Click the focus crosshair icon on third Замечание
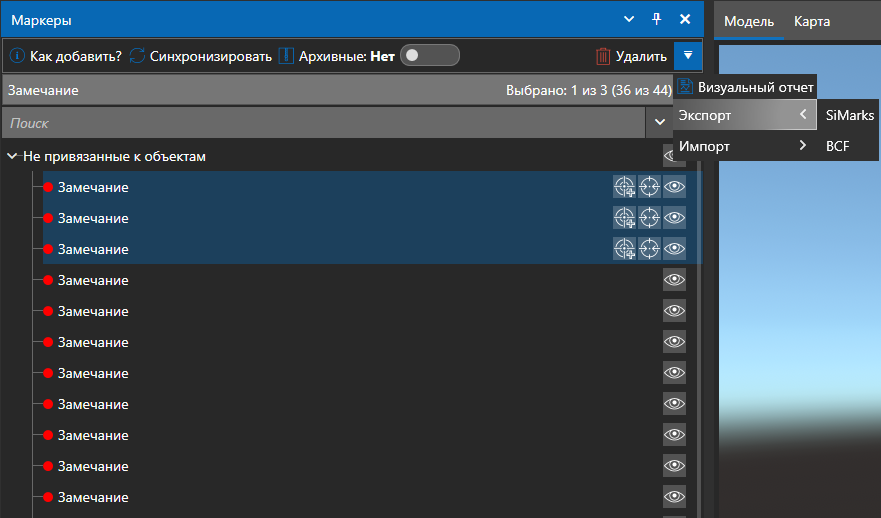The height and width of the screenshot is (518, 881). pyautogui.click(x=649, y=248)
